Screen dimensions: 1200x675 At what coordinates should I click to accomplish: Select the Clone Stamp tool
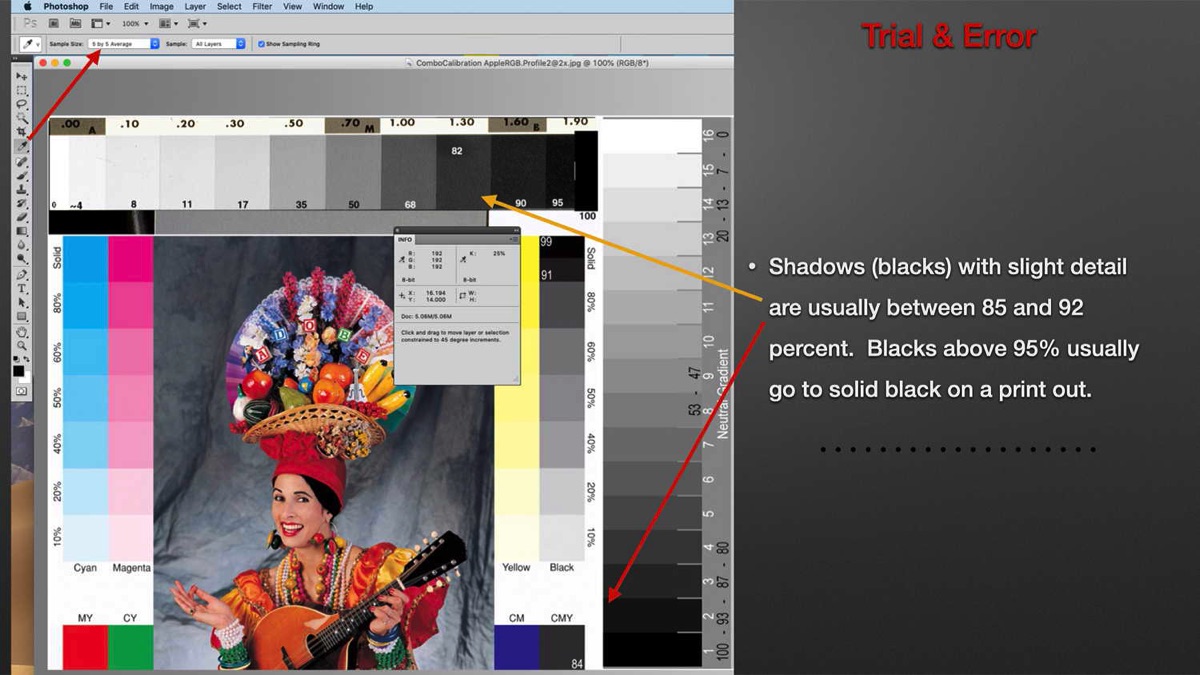click(21, 189)
